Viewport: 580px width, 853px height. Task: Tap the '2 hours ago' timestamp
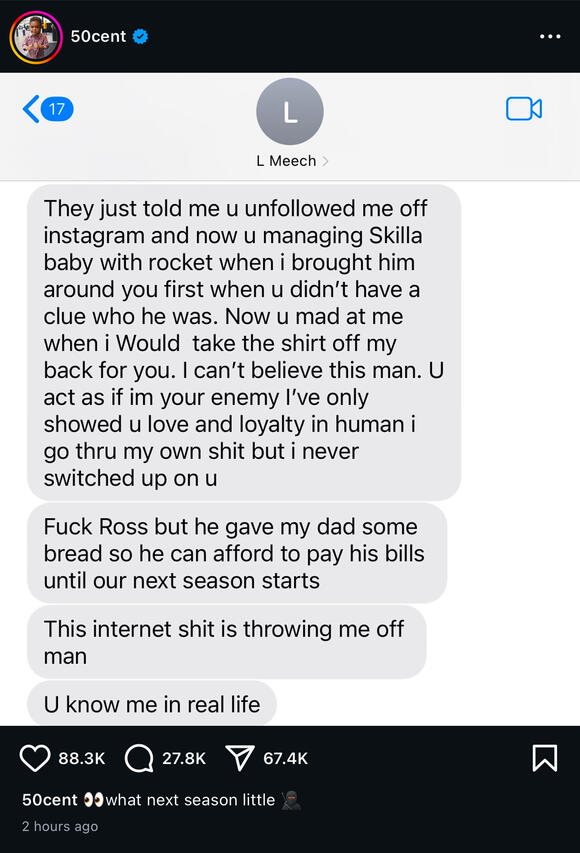tap(60, 826)
